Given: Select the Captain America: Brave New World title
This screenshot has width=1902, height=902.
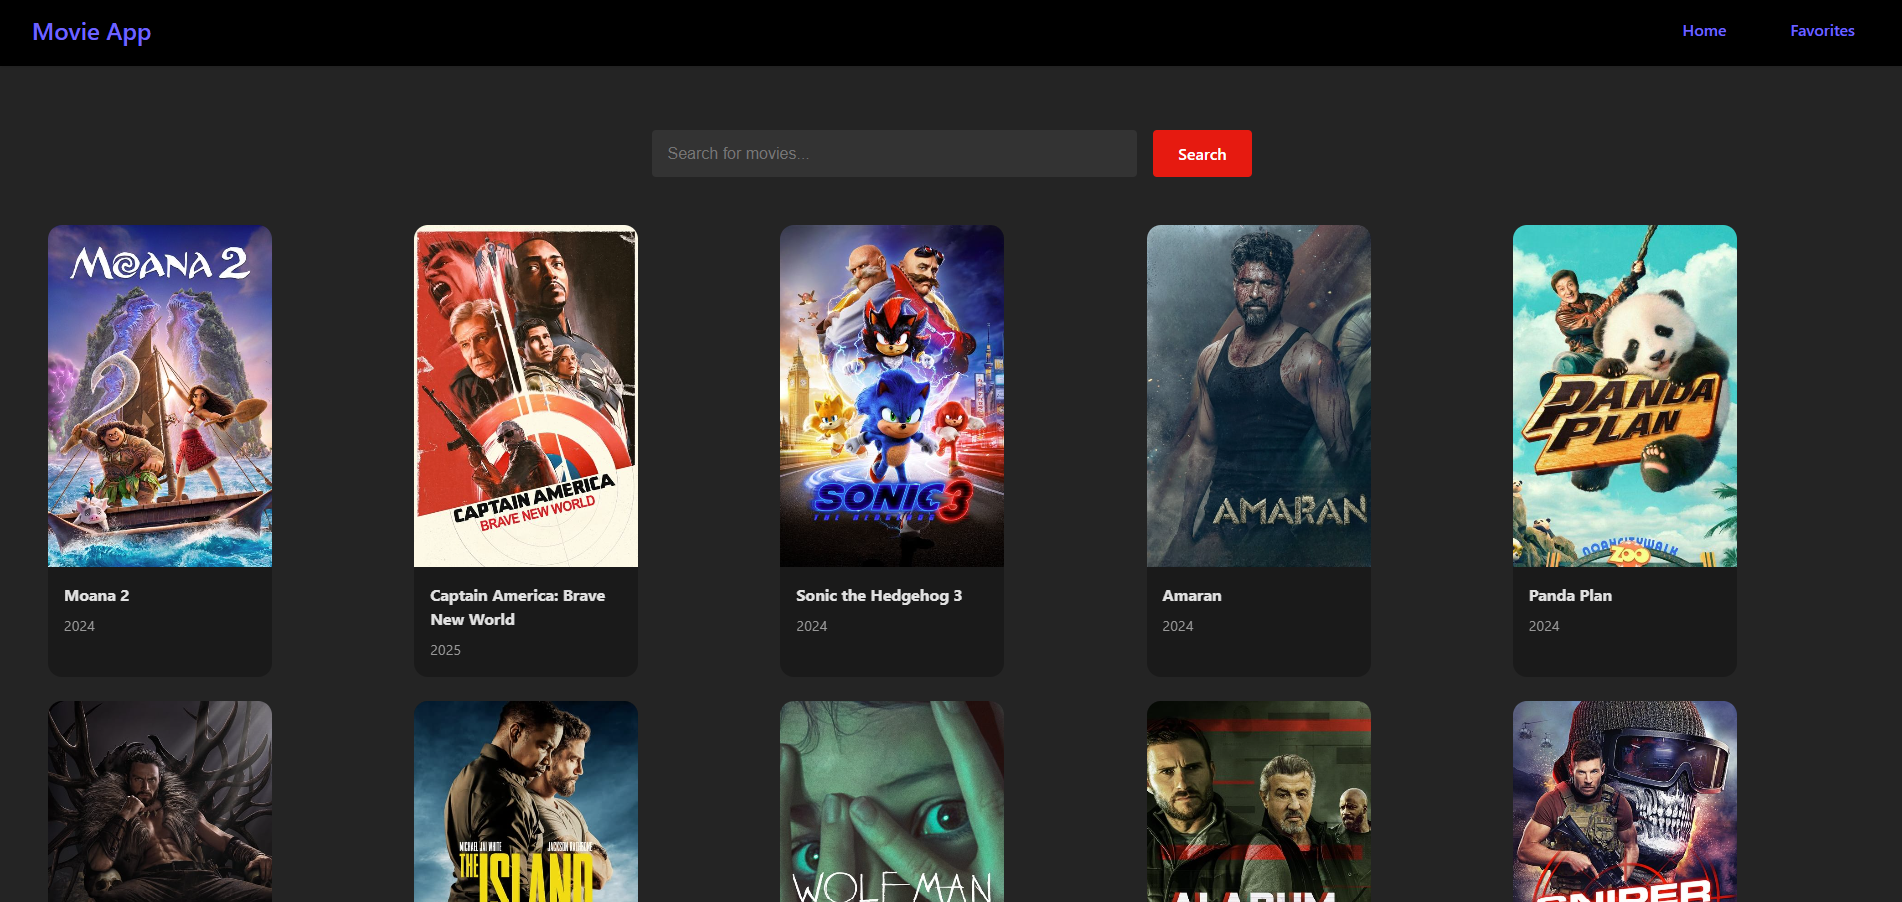Looking at the screenshot, I should pos(517,607).
